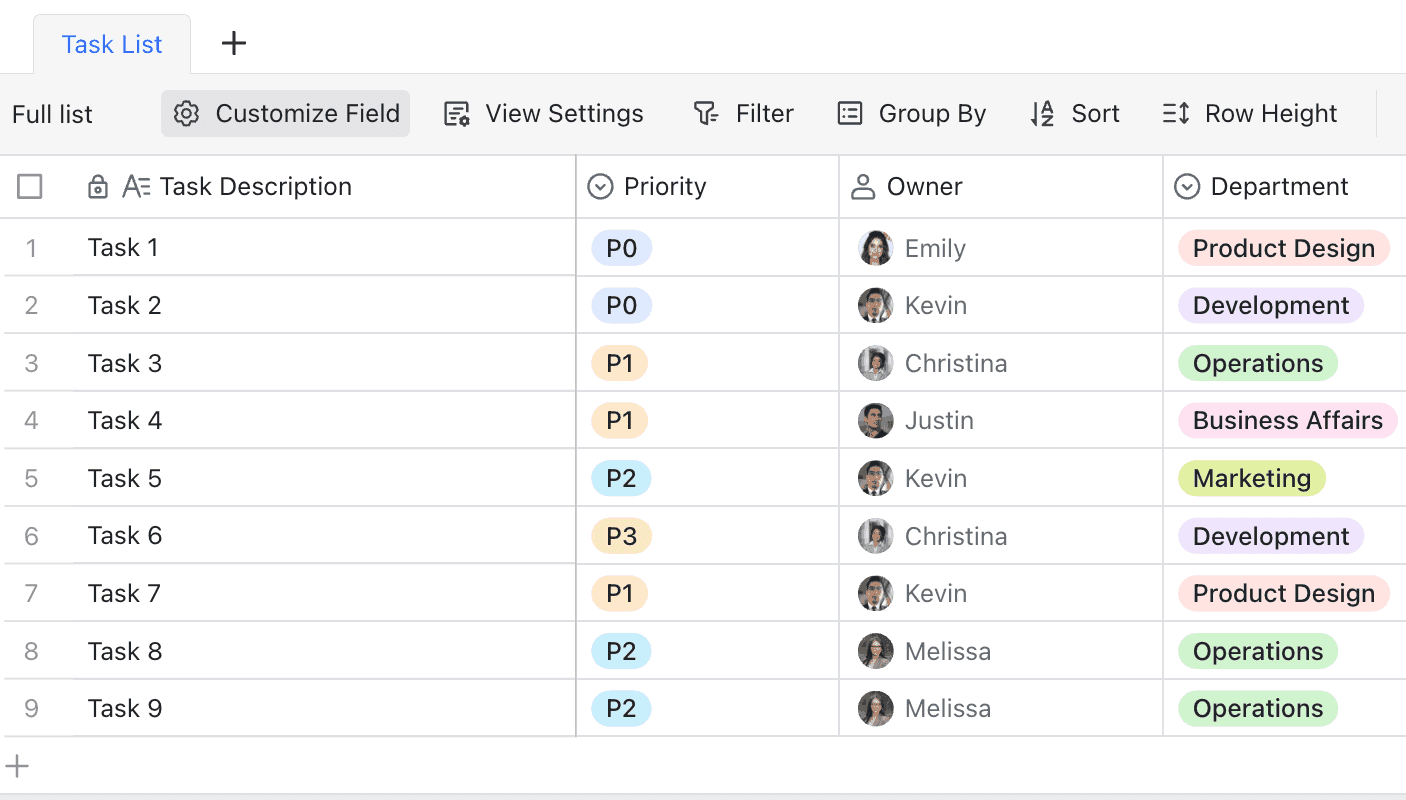Click Emily's avatar in Task 1 row
The height and width of the screenshot is (800, 1406).
click(875, 248)
